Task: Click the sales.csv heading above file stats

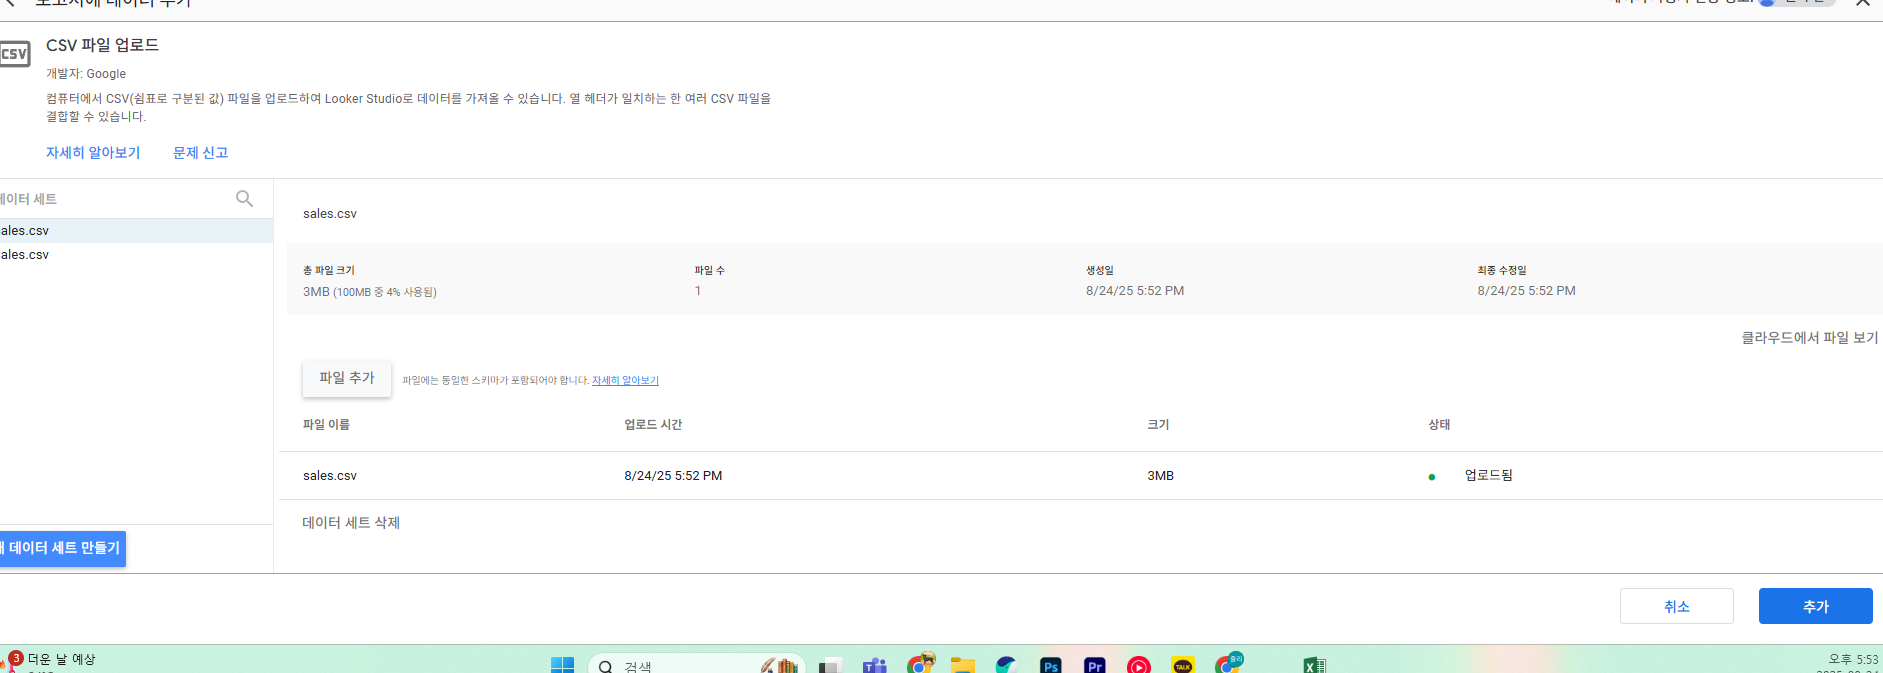Action: (330, 213)
